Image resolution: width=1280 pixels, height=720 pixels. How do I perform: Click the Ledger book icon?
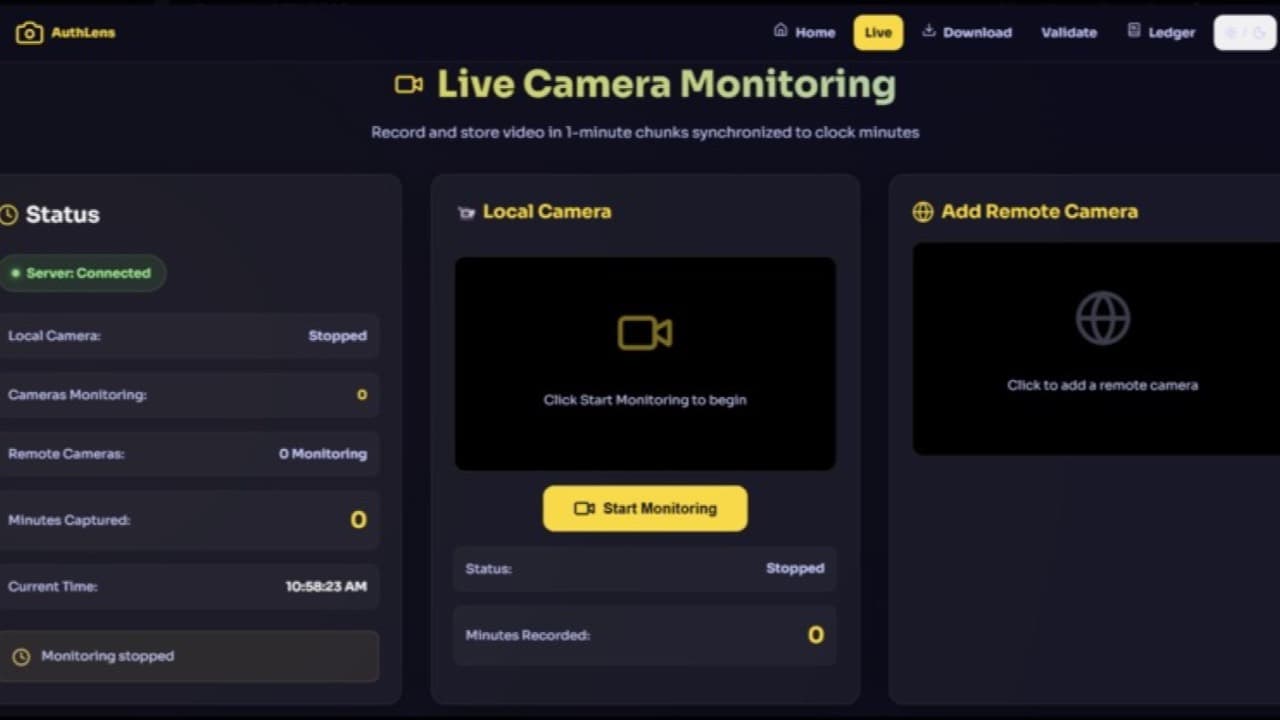pyautogui.click(x=1133, y=31)
